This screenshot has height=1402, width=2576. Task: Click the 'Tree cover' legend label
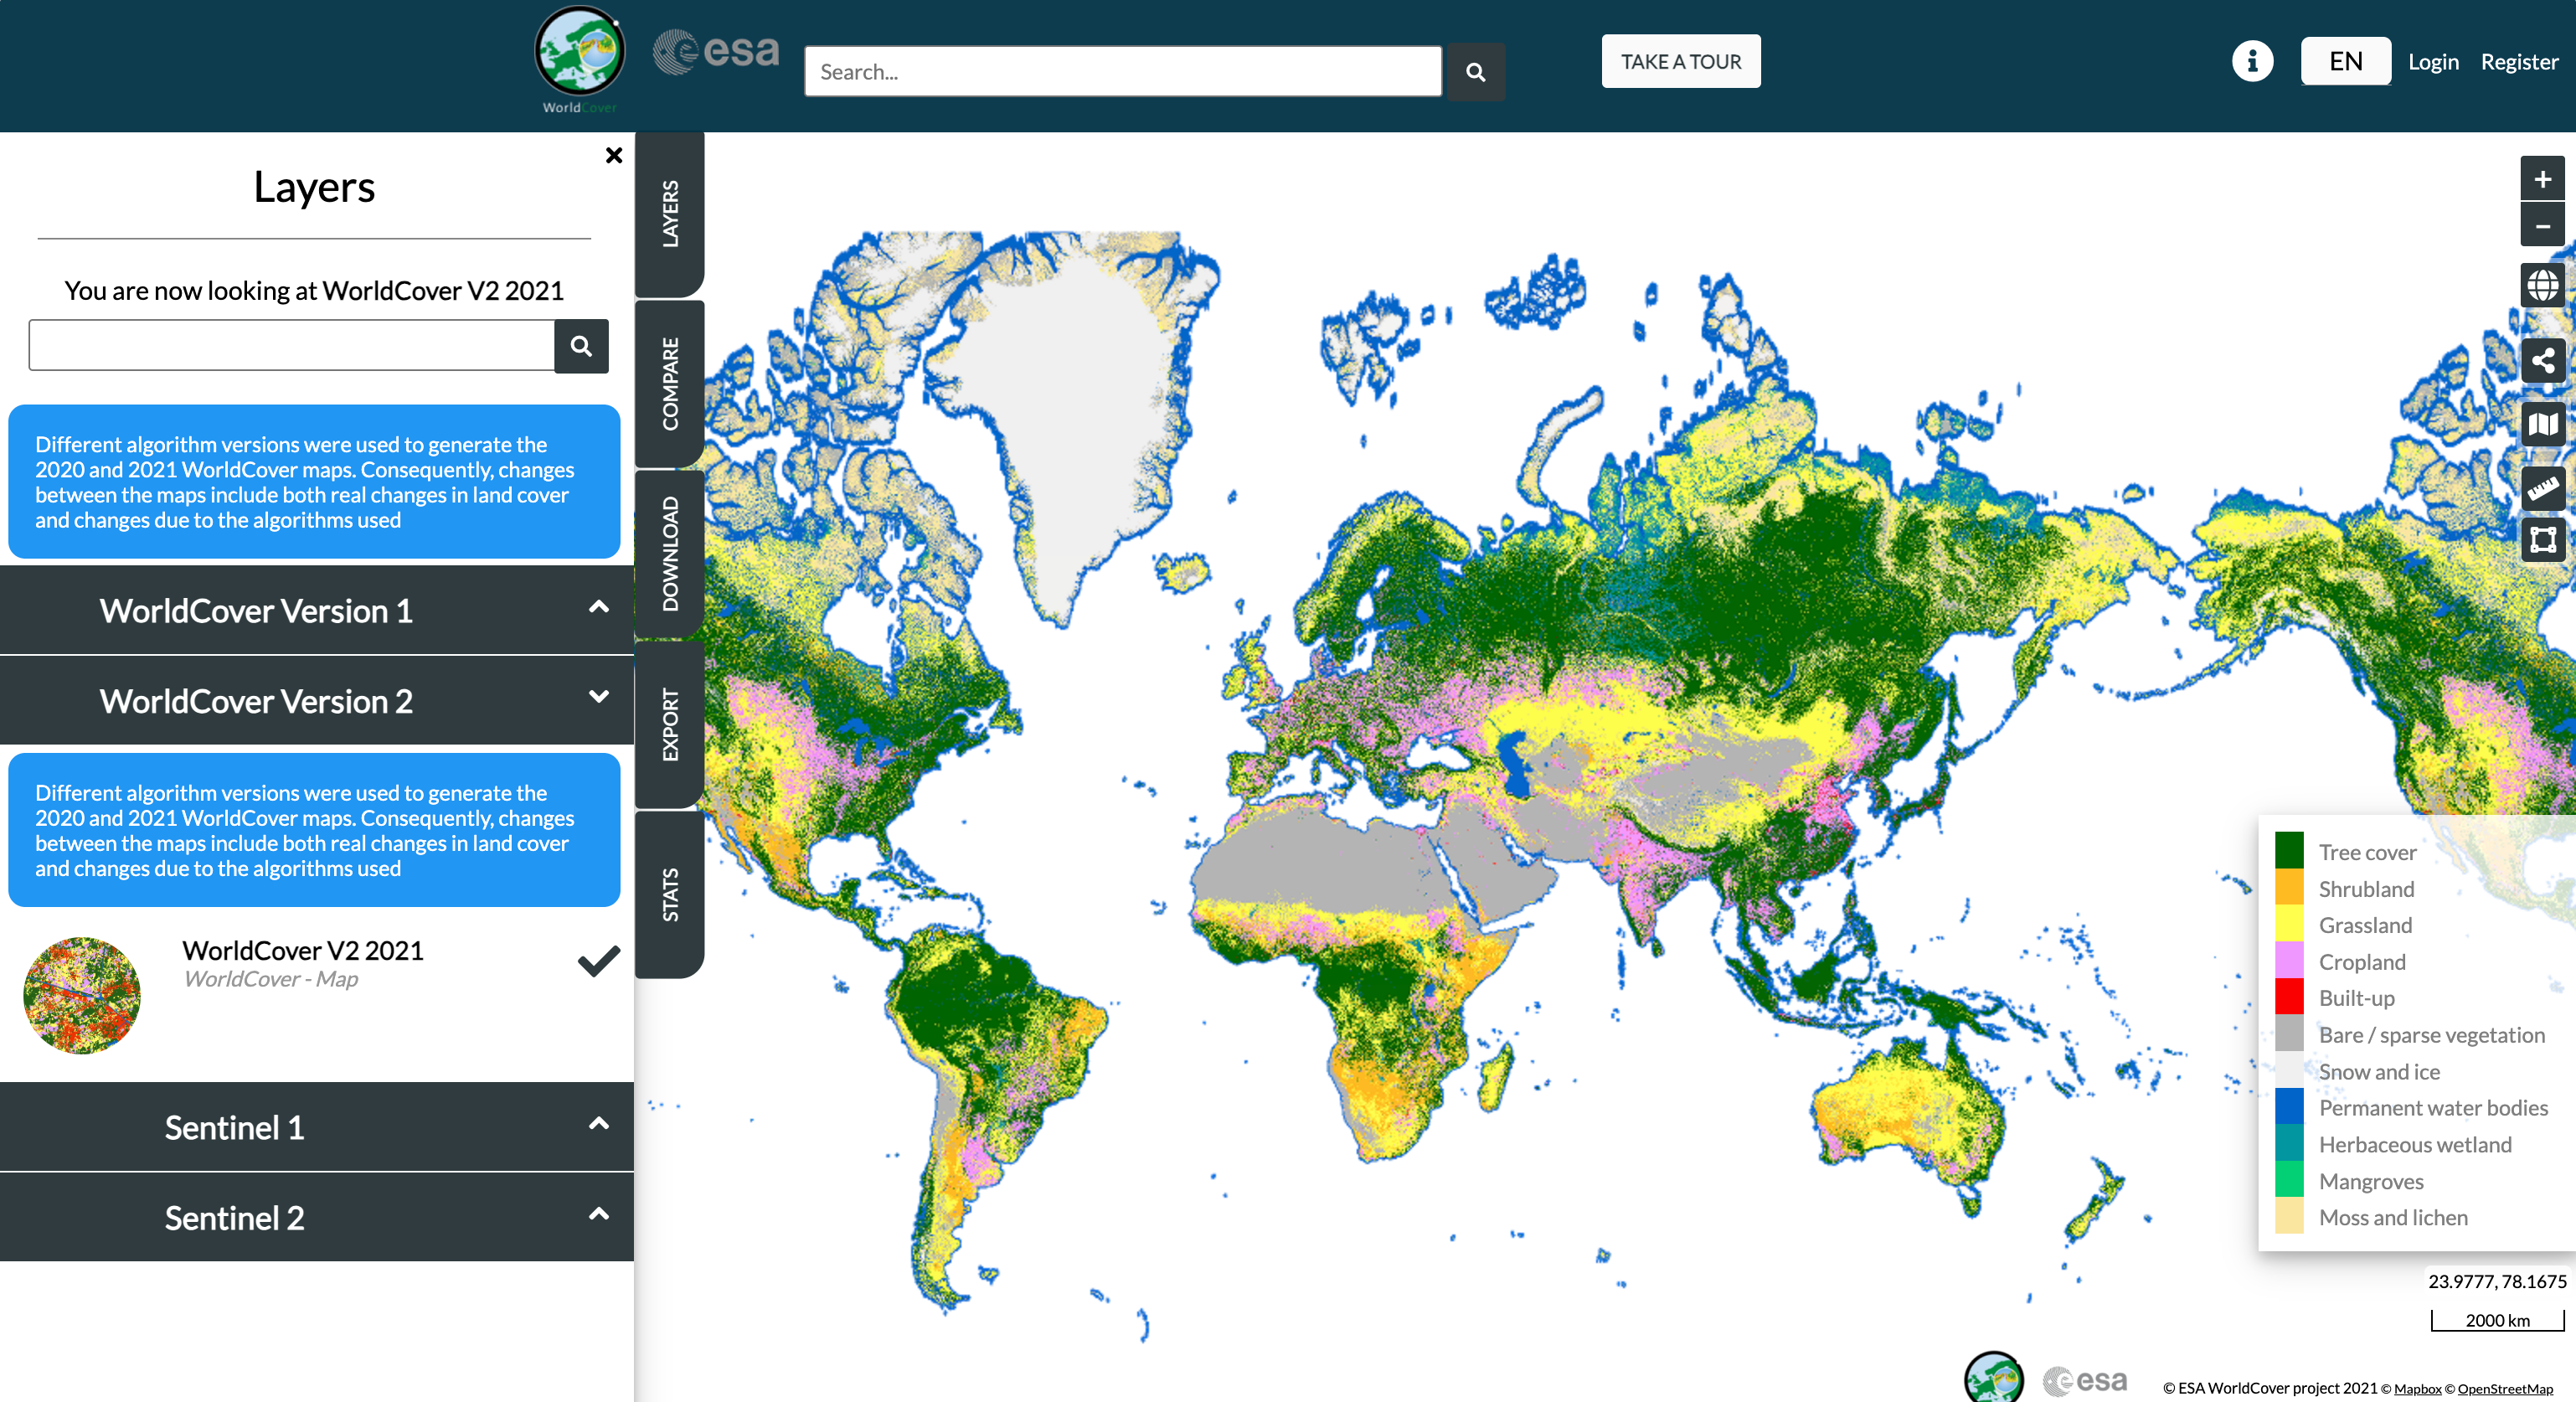click(x=2367, y=852)
